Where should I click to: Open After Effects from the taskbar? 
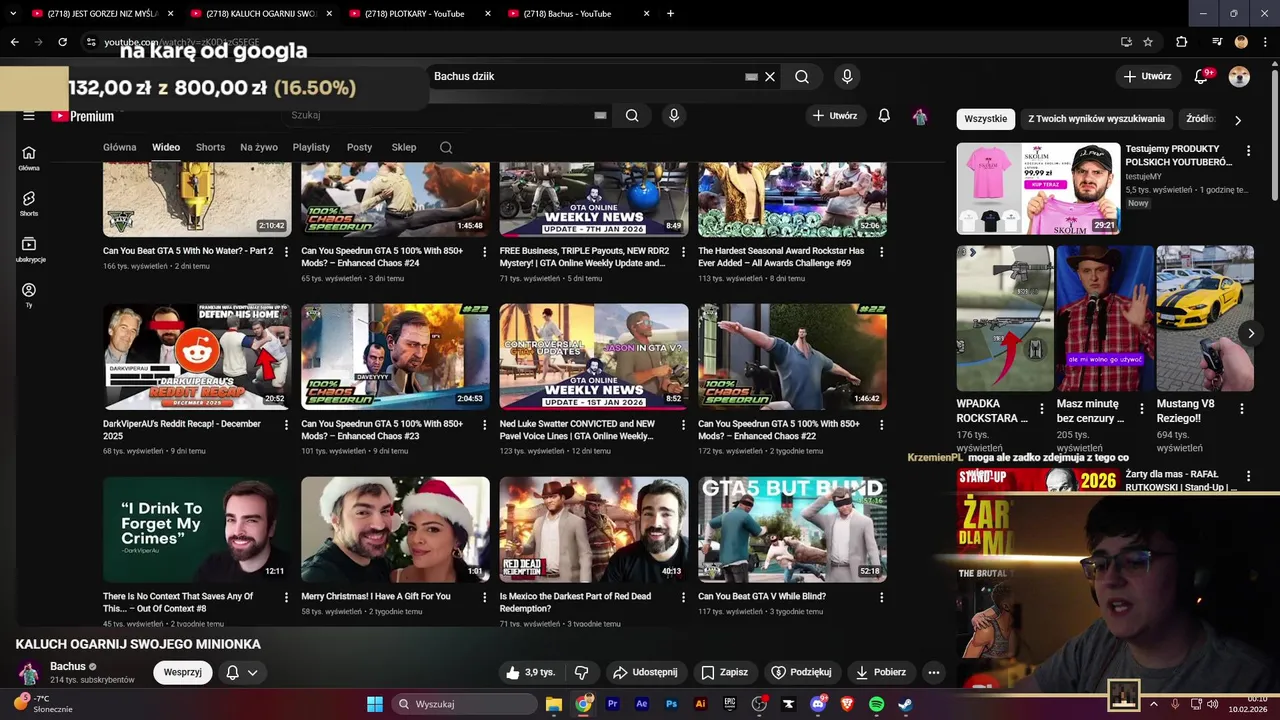642,704
